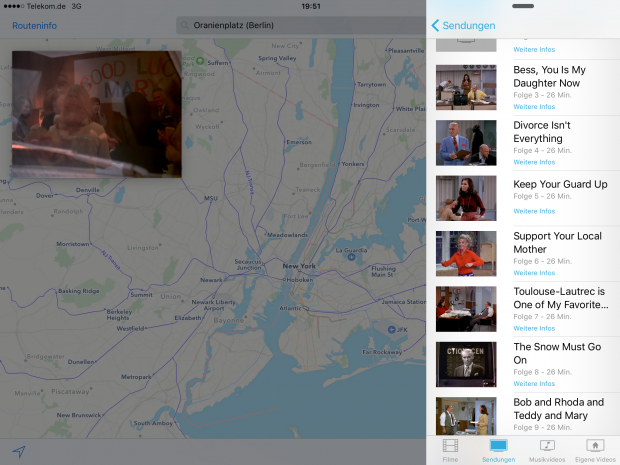The image size is (620, 465).
Task: Open Toulouse-Lautrec episode thumbnail
Action: (466, 309)
